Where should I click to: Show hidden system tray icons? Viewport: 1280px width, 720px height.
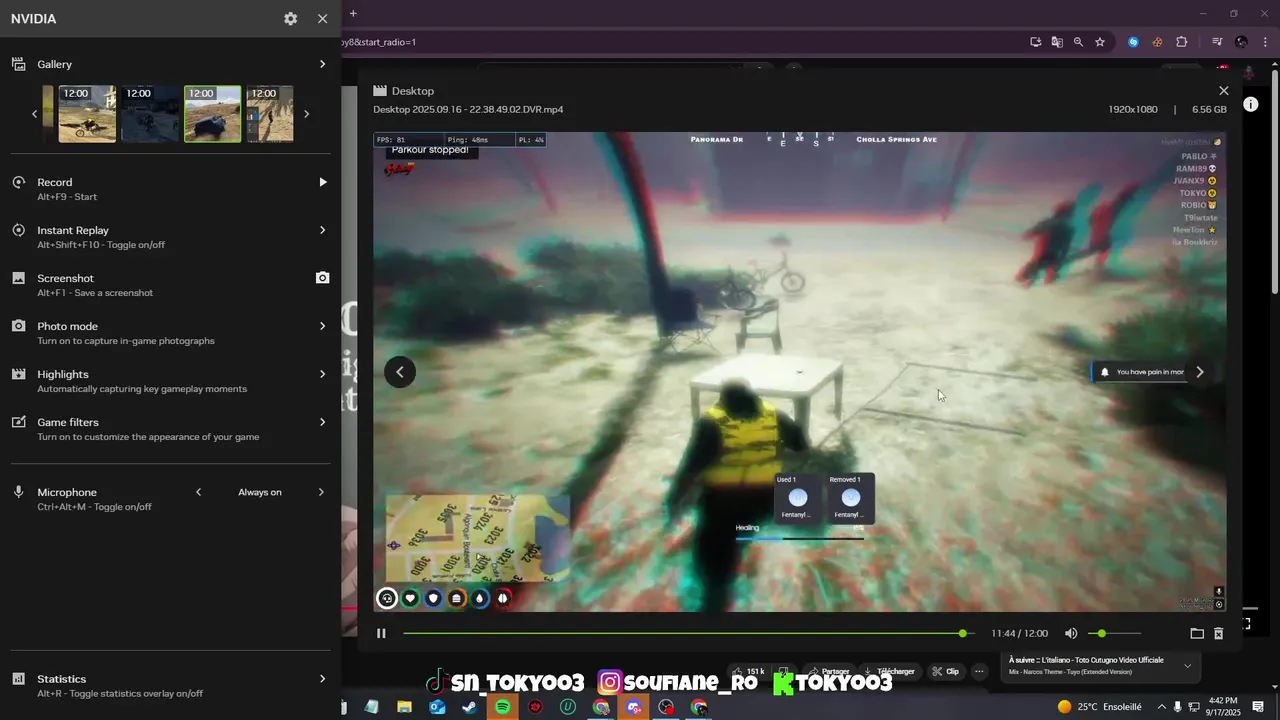pyautogui.click(x=1162, y=707)
